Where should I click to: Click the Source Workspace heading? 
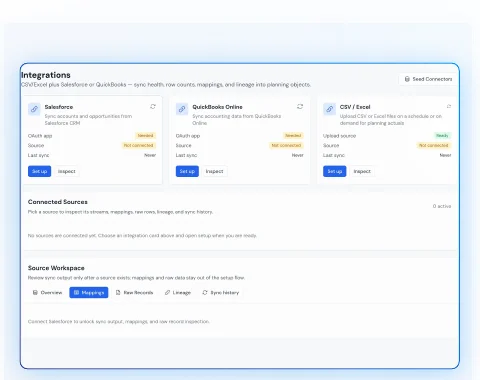tap(56, 268)
